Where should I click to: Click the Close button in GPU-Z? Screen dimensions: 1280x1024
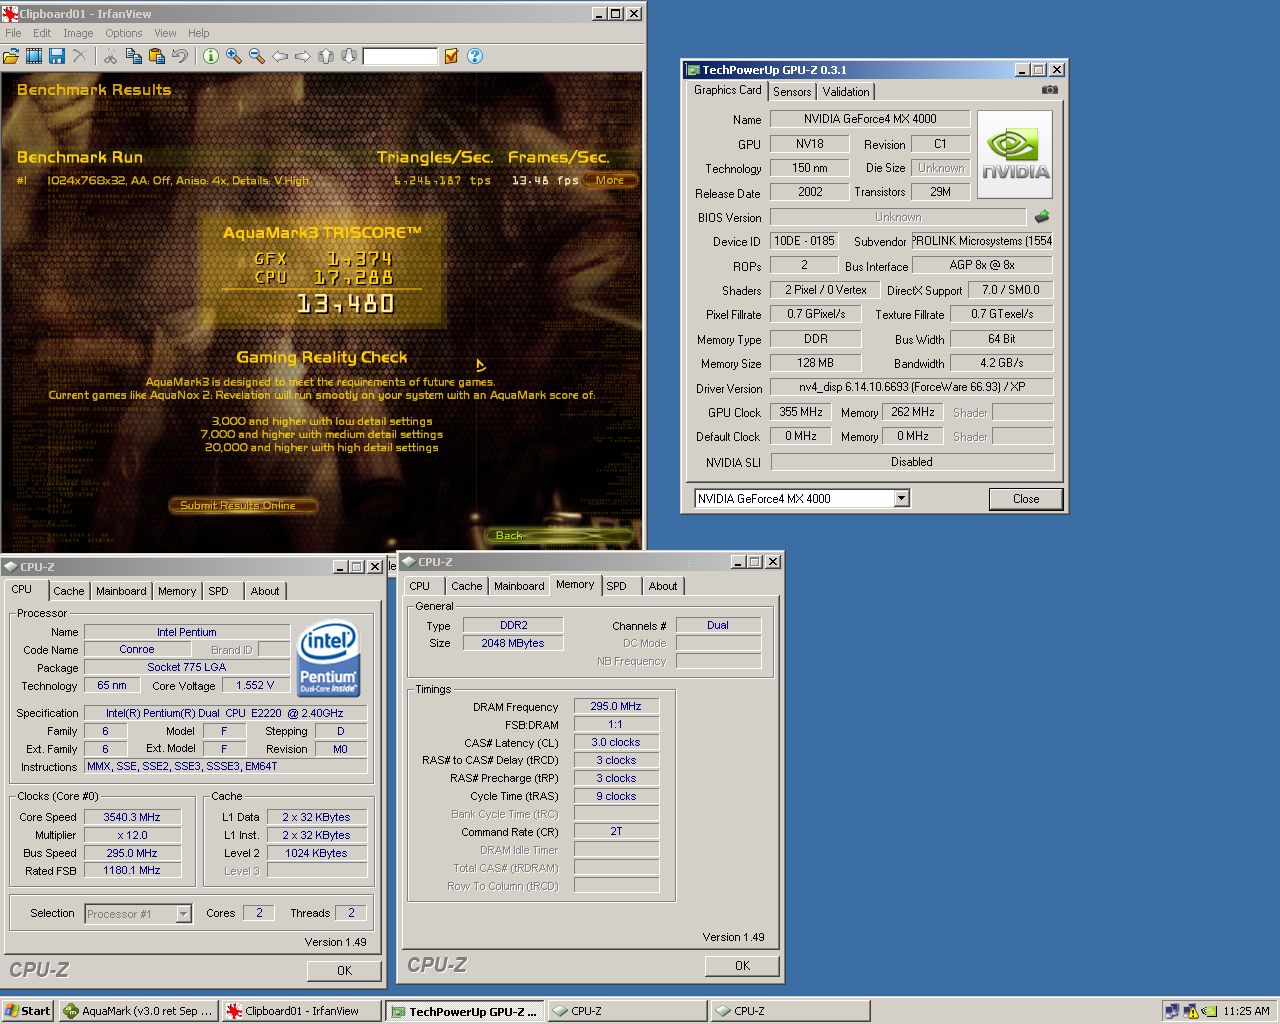point(1026,498)
